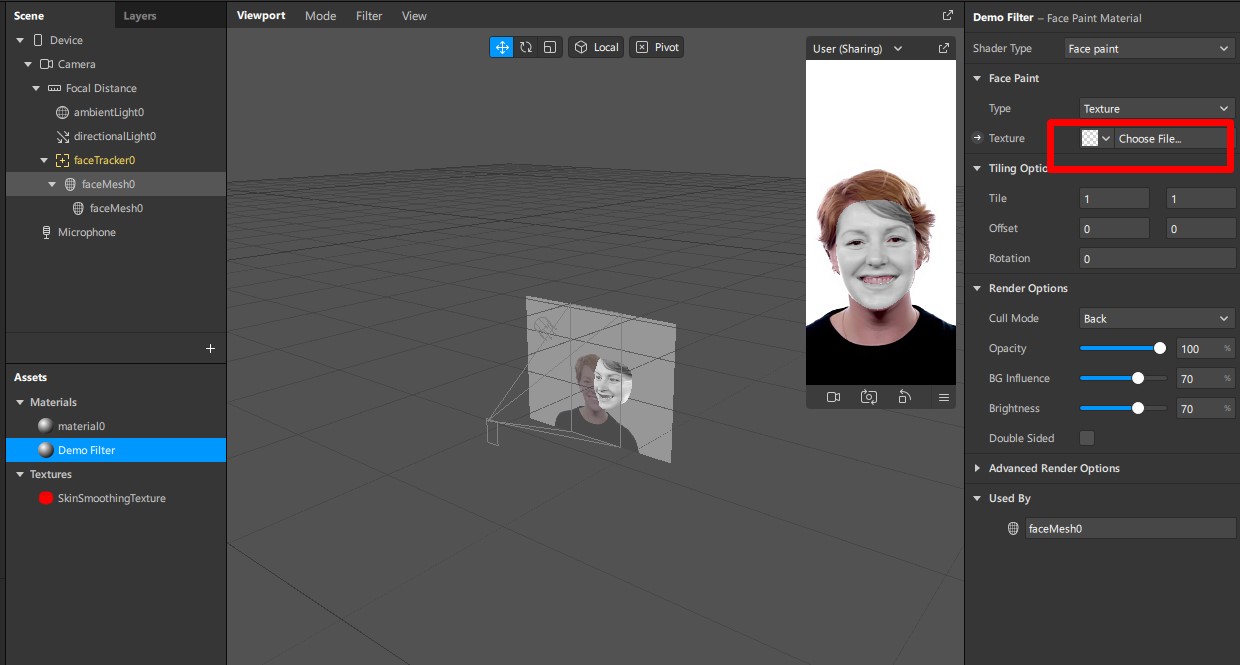The height and width of the screenshot is (665, 1240).
Task: Click the video camera icon under preview
Action: [833, 397]
